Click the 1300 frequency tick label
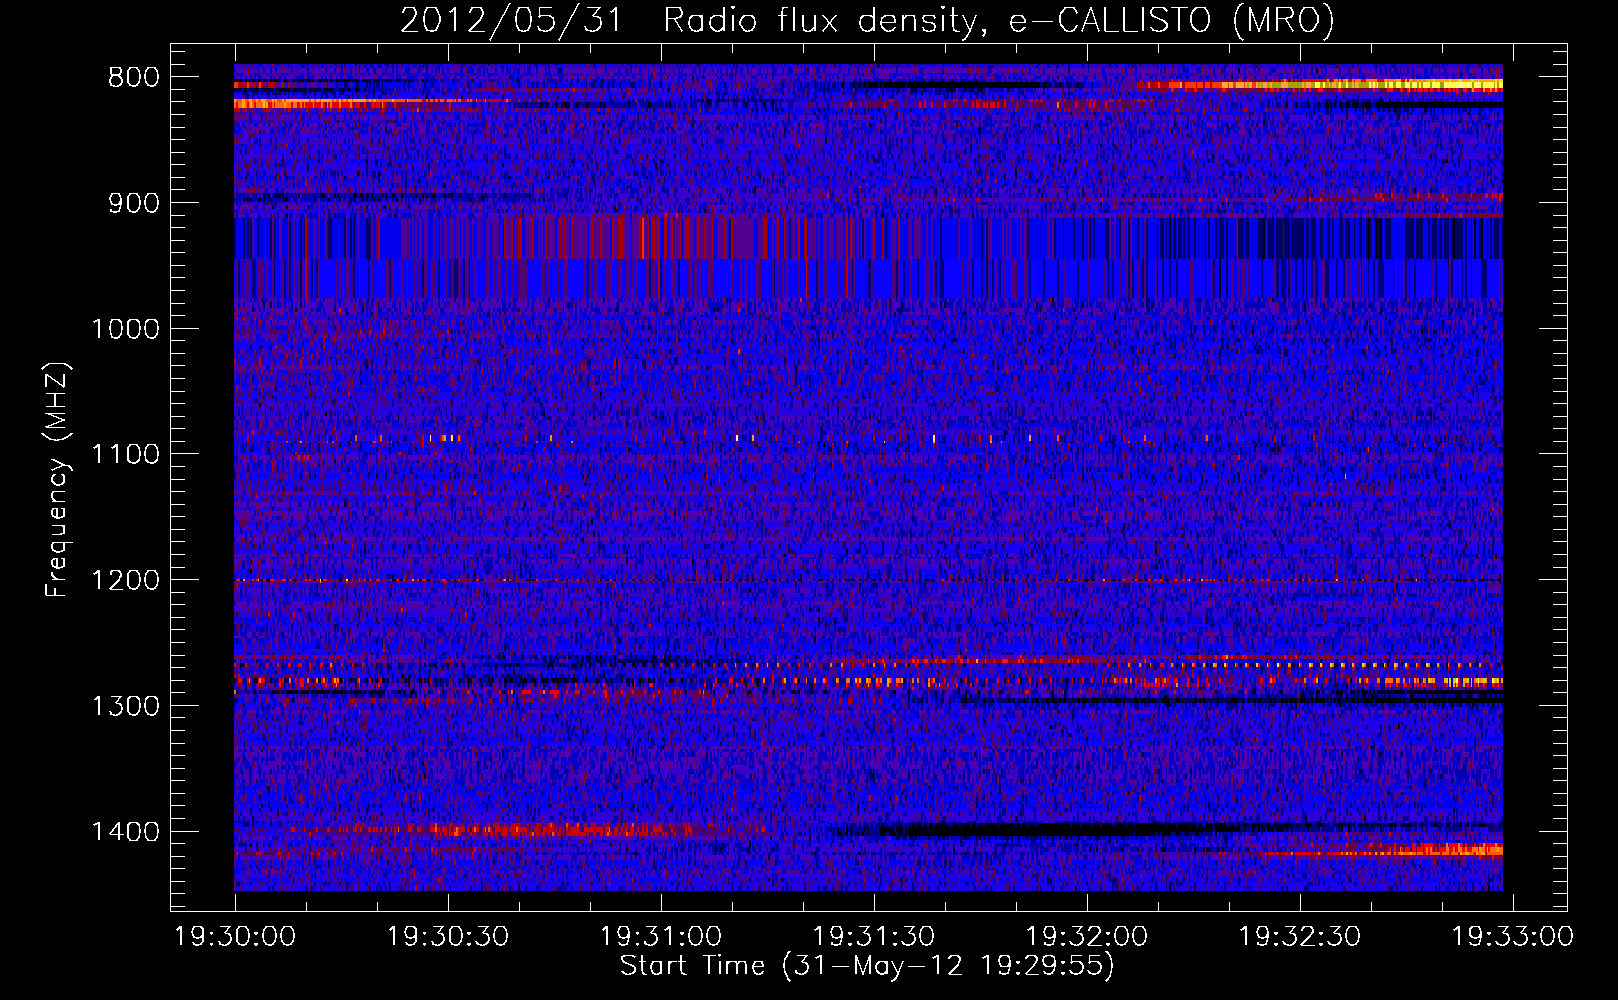The width and height of the screenshot is (1618, 1000). (x=126, y=706)
